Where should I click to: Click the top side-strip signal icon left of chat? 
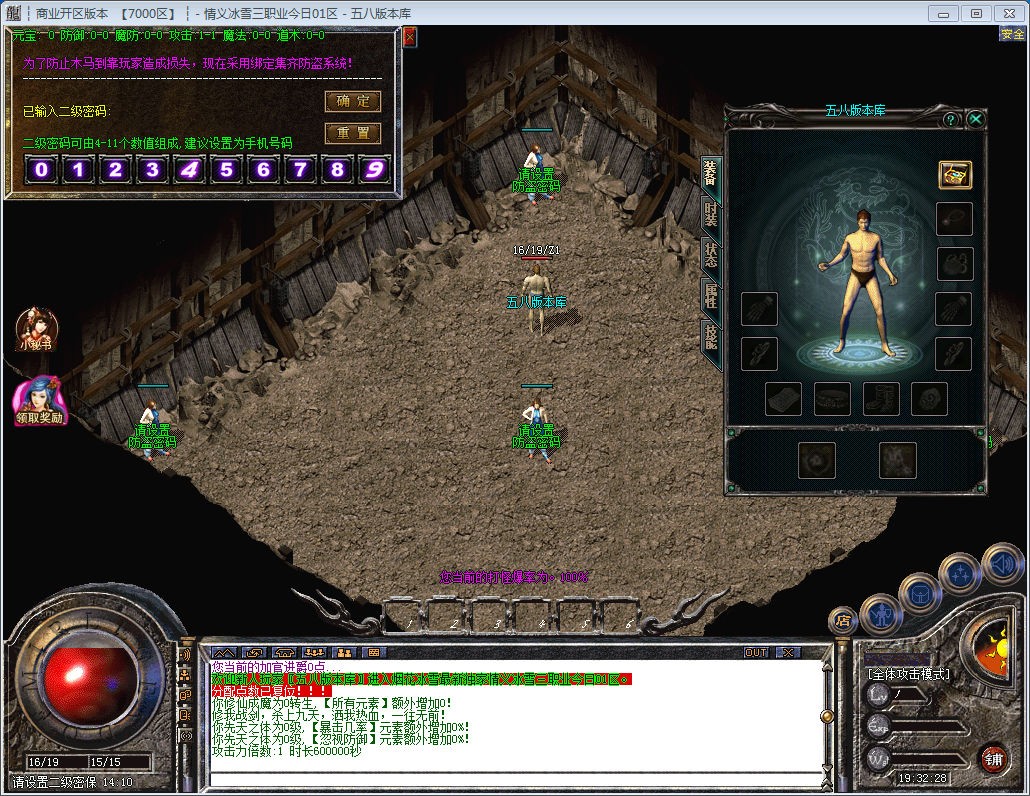(x=186, y=655)
